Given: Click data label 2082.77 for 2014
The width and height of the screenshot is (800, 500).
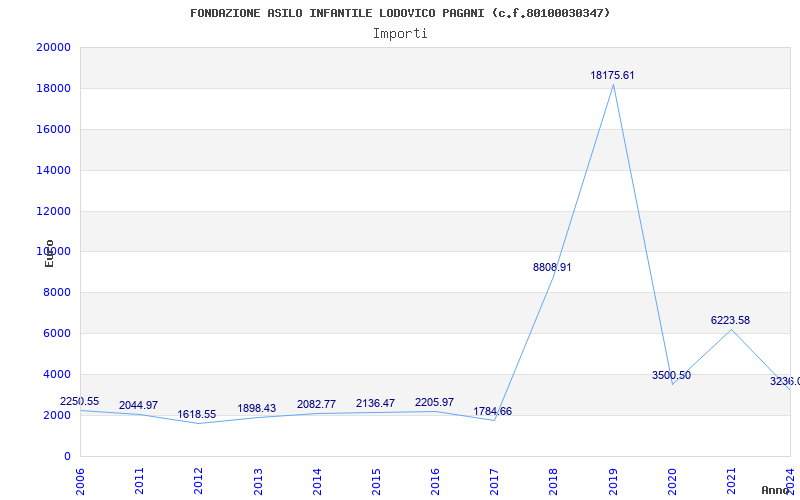Looking at the screenshot, I should point(316,405).
